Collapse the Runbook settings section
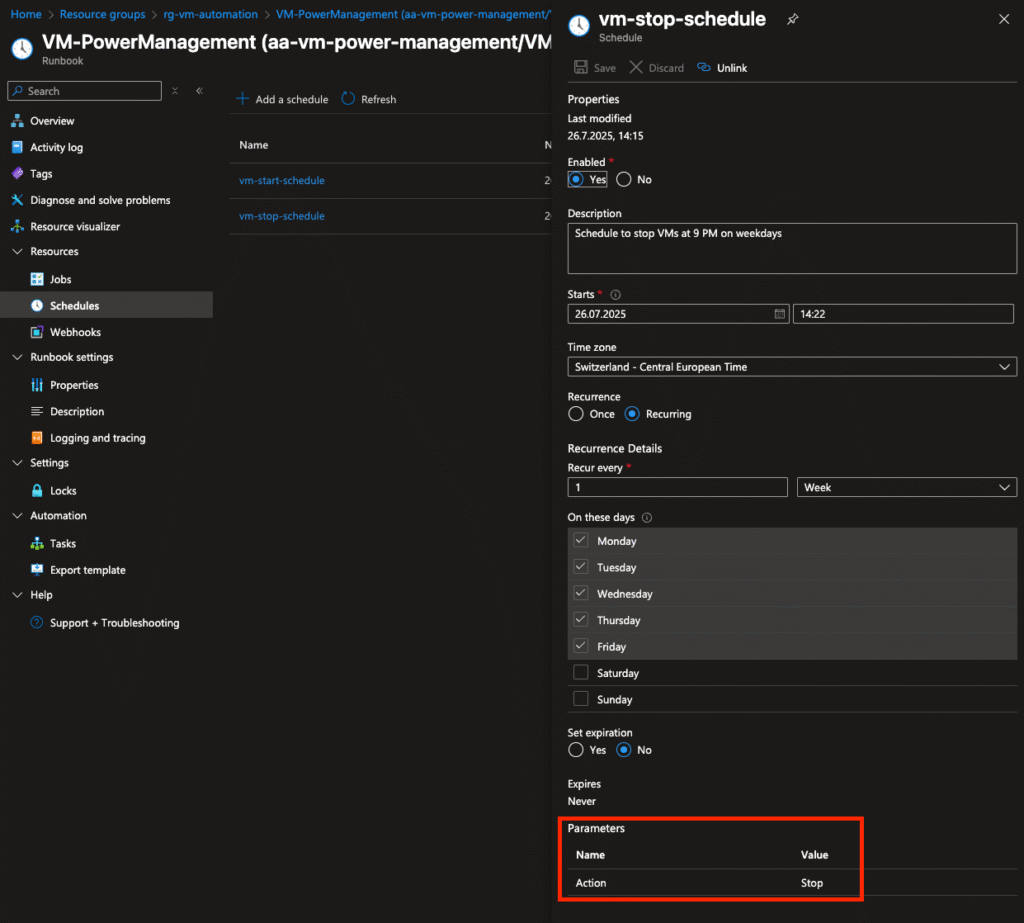The image size is (1024, 923). point(17,357)
